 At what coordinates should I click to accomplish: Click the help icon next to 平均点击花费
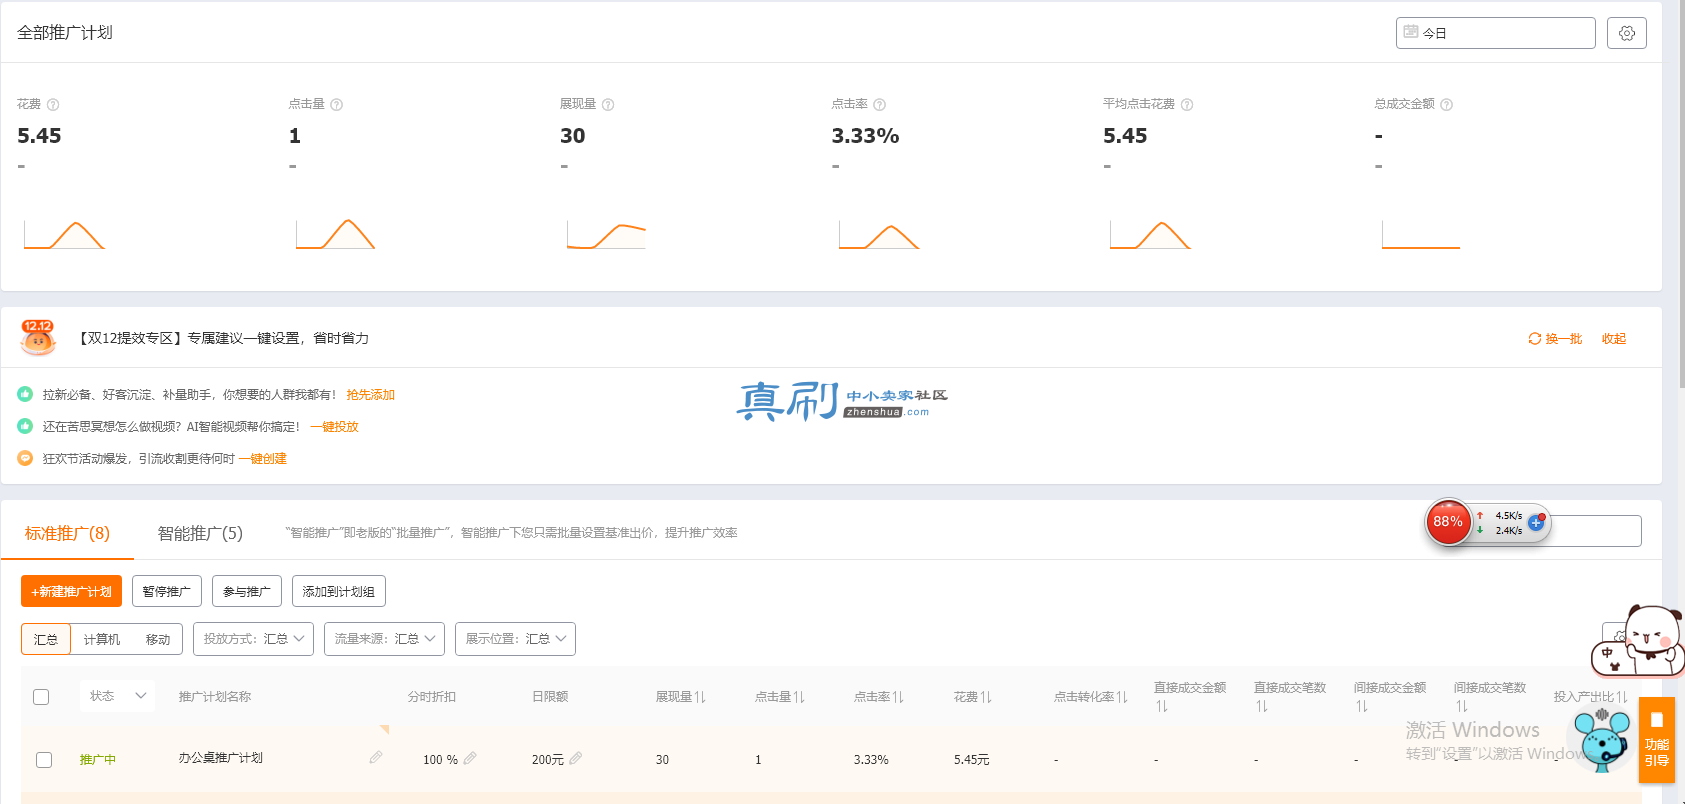[x=1187, y=105]
